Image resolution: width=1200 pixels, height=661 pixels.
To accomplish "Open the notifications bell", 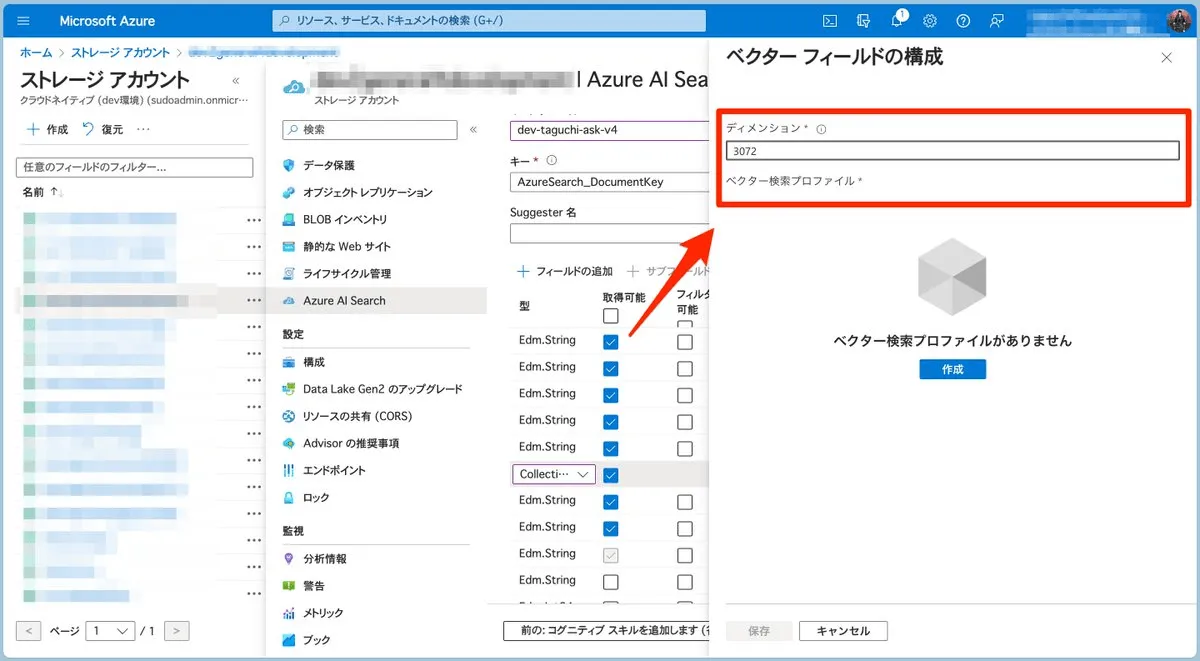I will tap(896, 21).
